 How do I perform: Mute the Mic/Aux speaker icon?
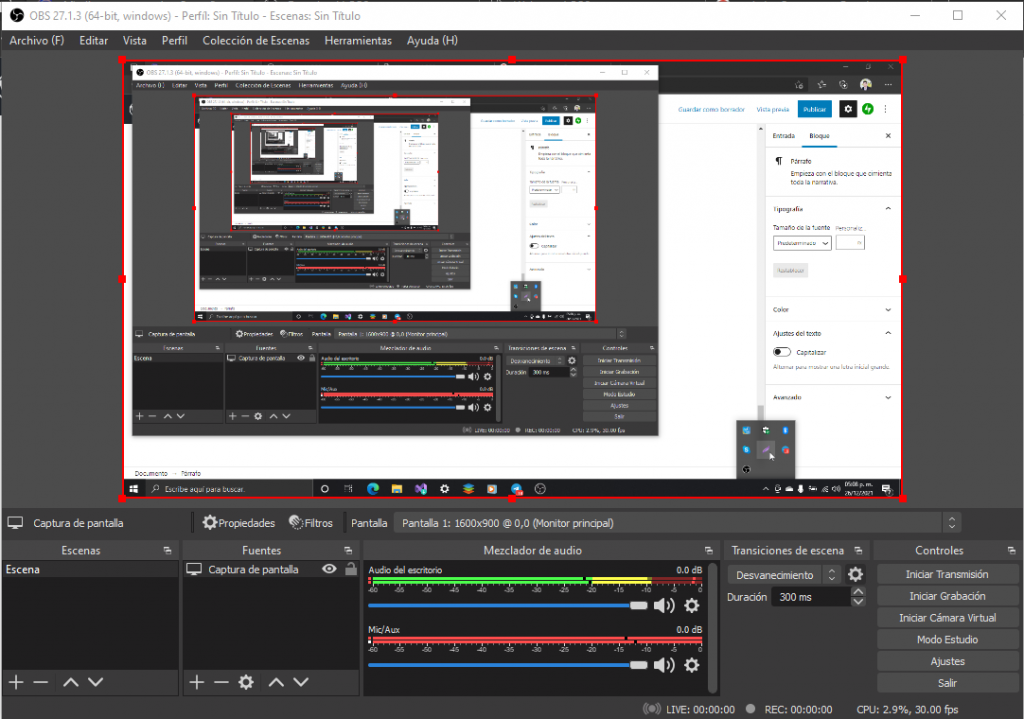pos(664,664)
